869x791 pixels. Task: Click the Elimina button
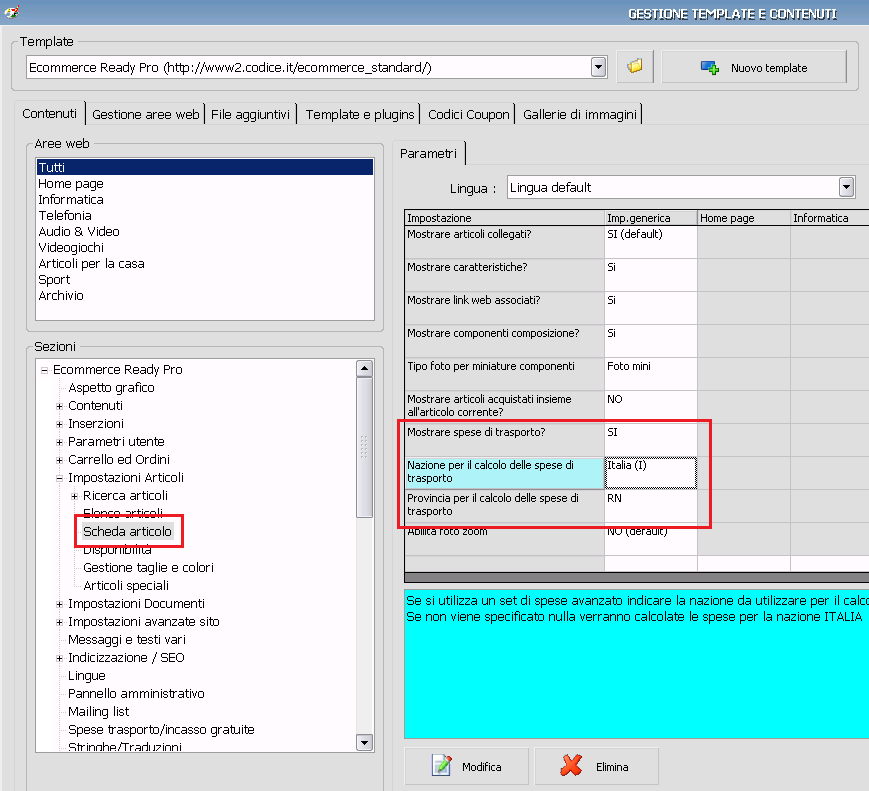point(596,766)
